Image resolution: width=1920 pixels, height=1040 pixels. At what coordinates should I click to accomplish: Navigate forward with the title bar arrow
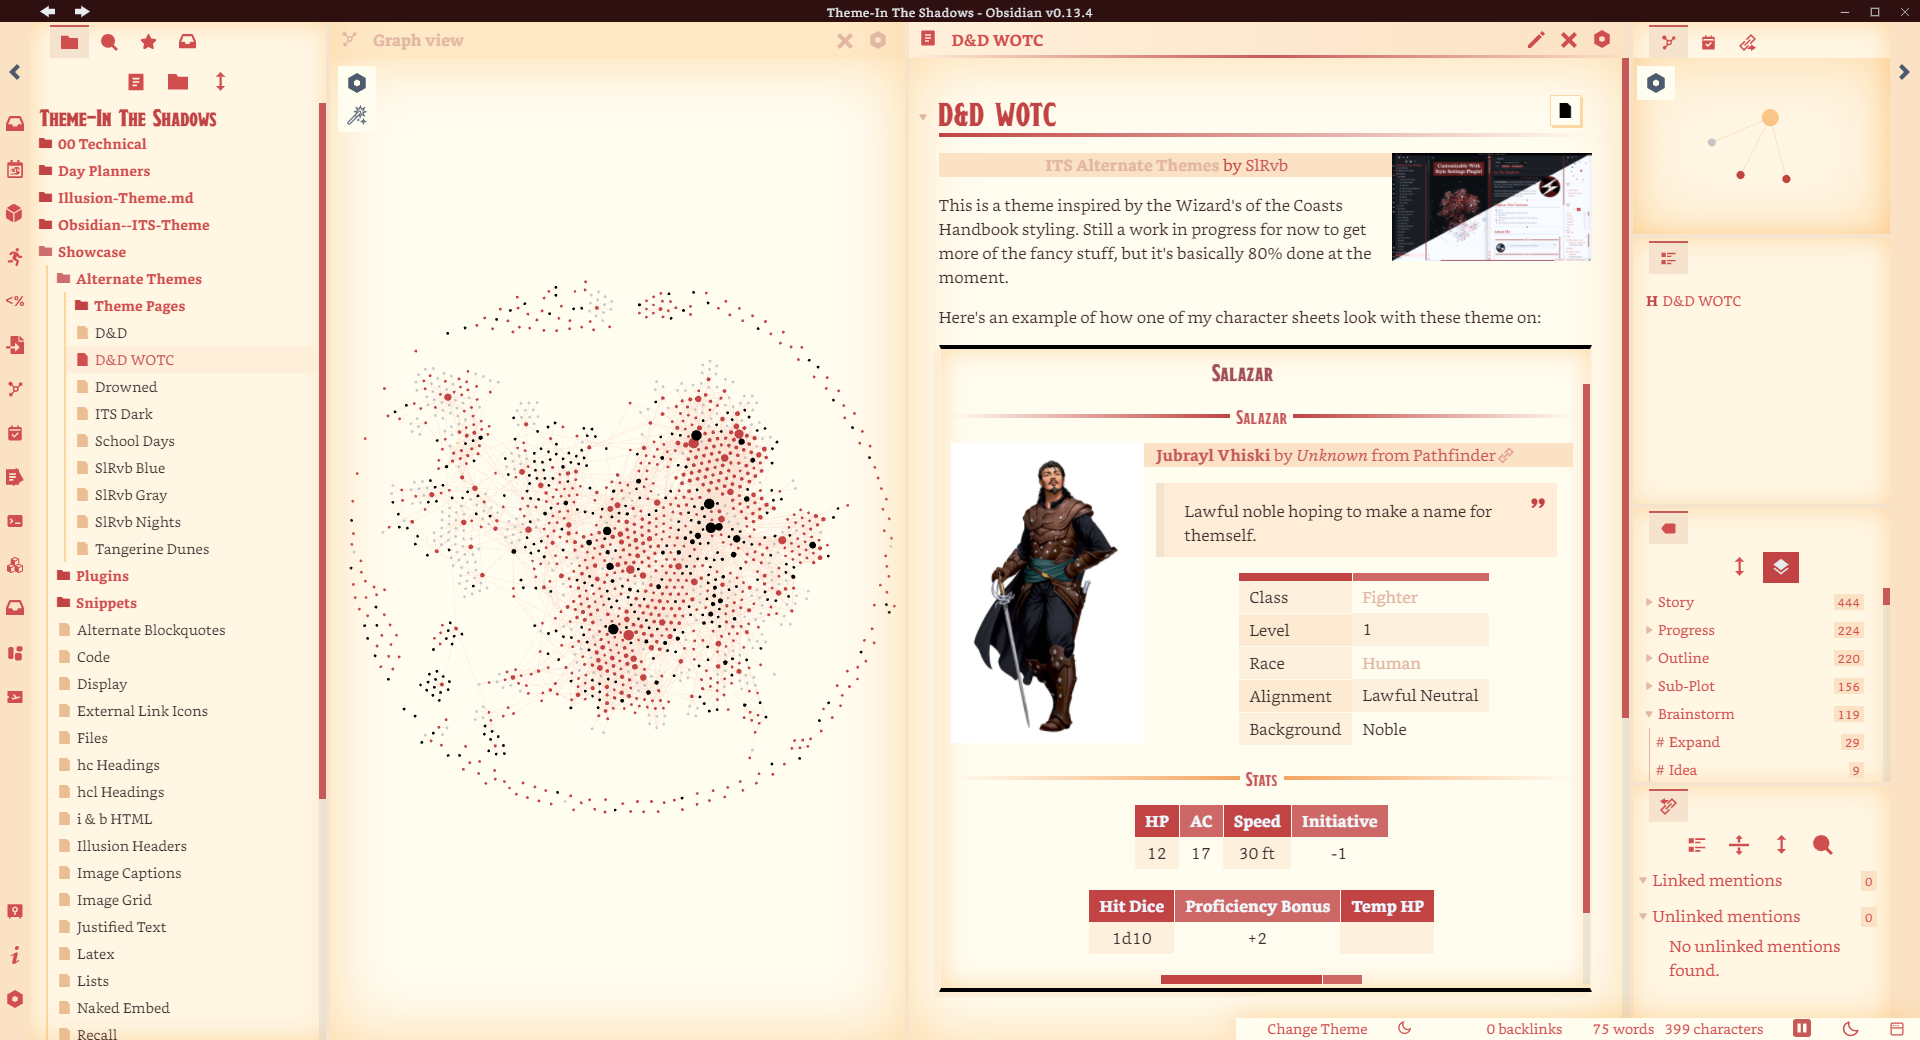82,11
